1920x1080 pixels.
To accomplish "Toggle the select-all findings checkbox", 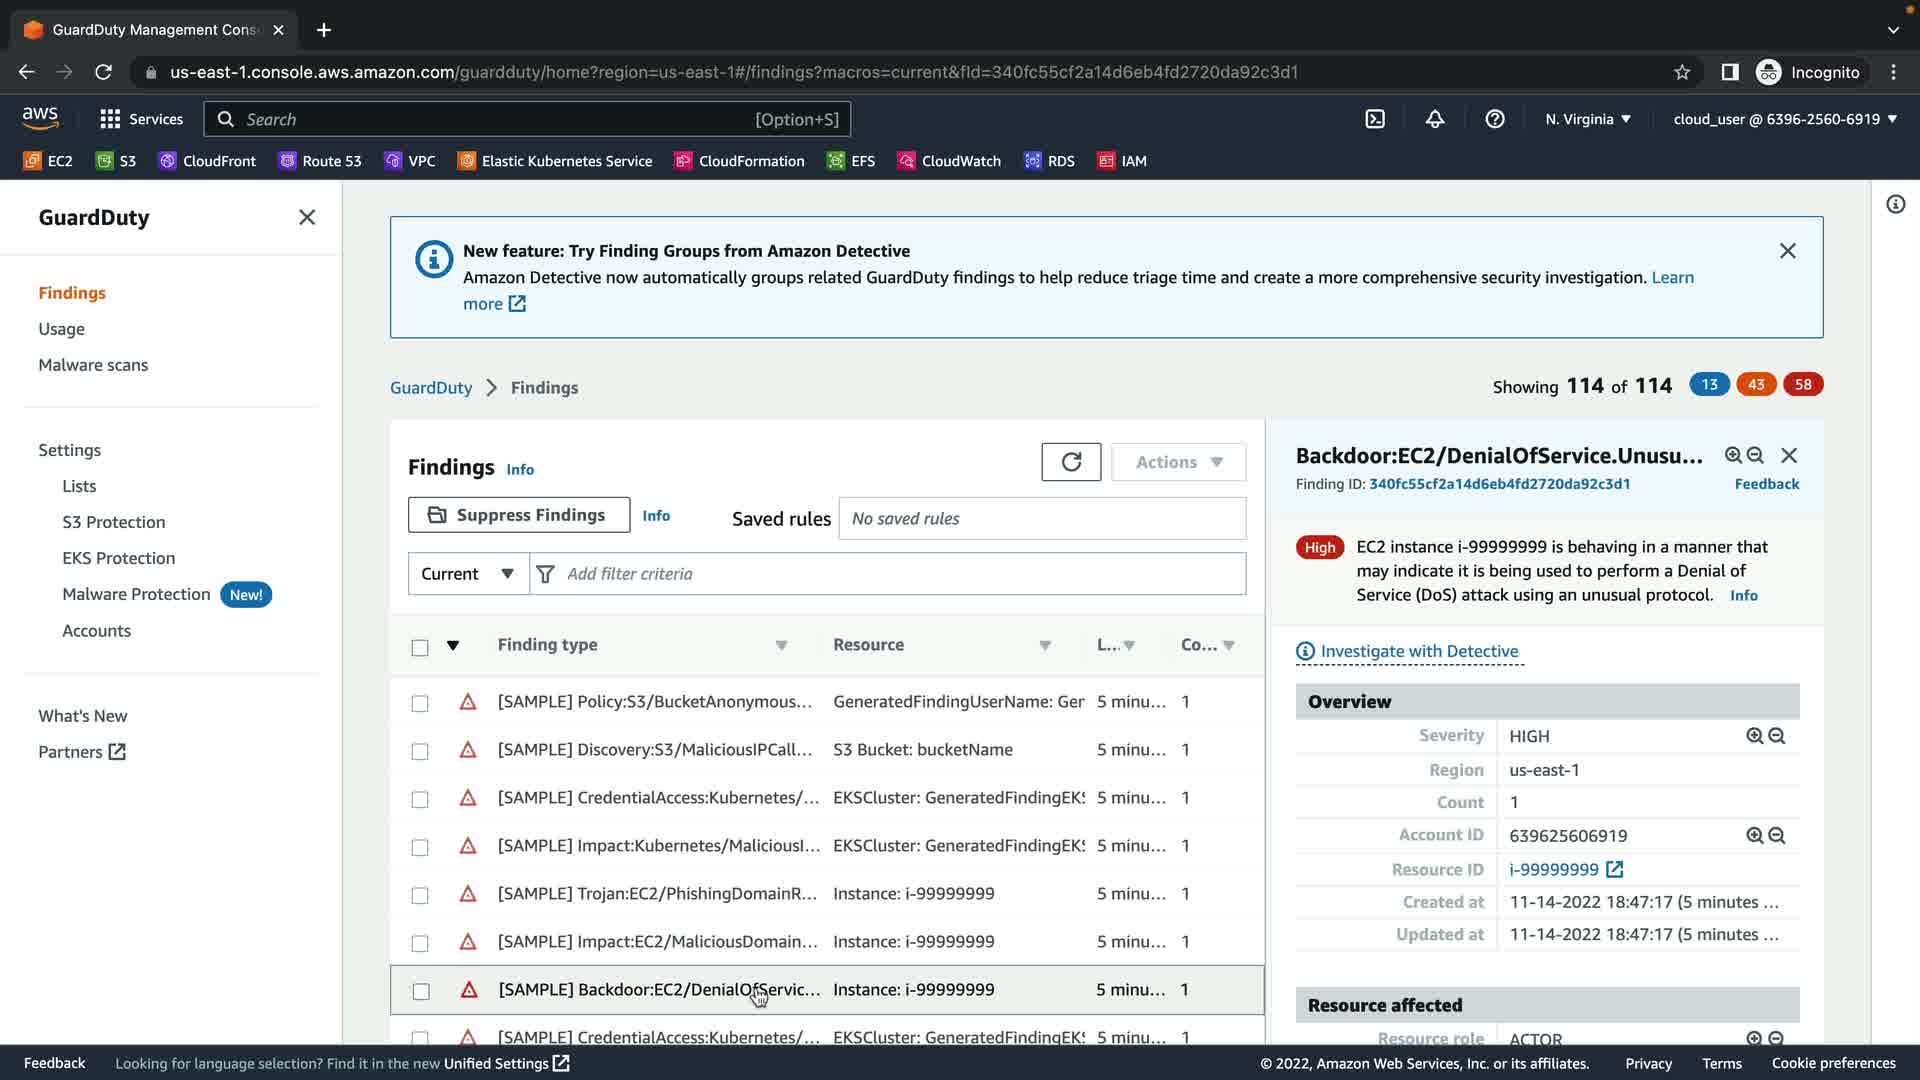I will tap(420, 647).
